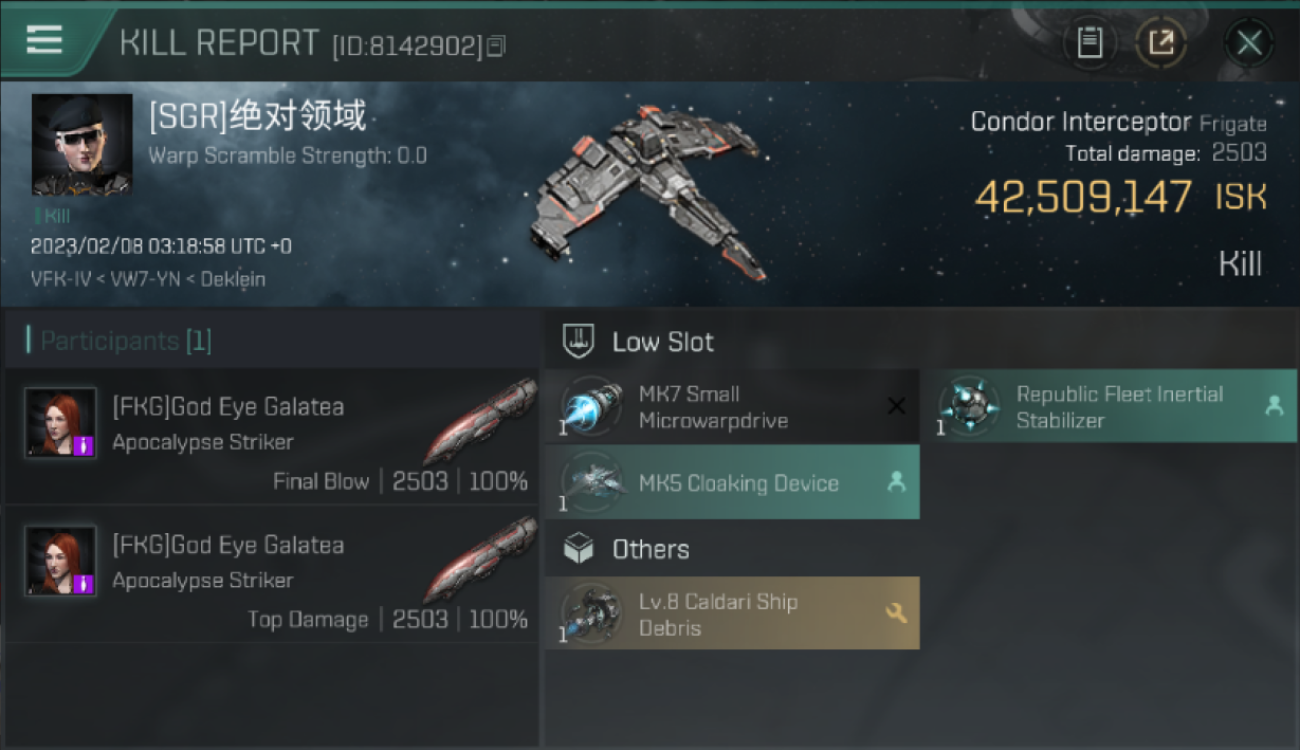
Task: Select the Republic Fleet Inertial Stabilizer item
Action: [1116, 407]
